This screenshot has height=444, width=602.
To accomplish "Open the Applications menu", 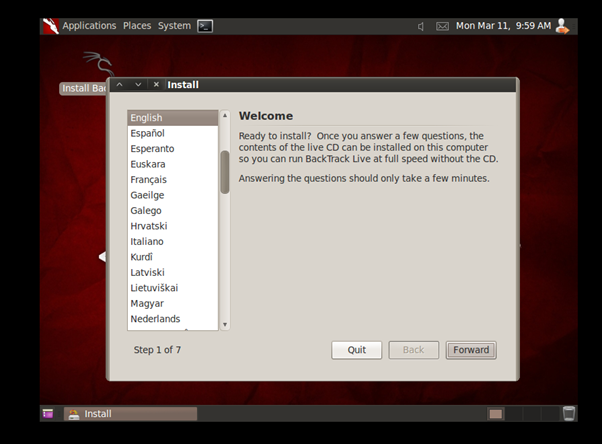I will tap(89, 26).
